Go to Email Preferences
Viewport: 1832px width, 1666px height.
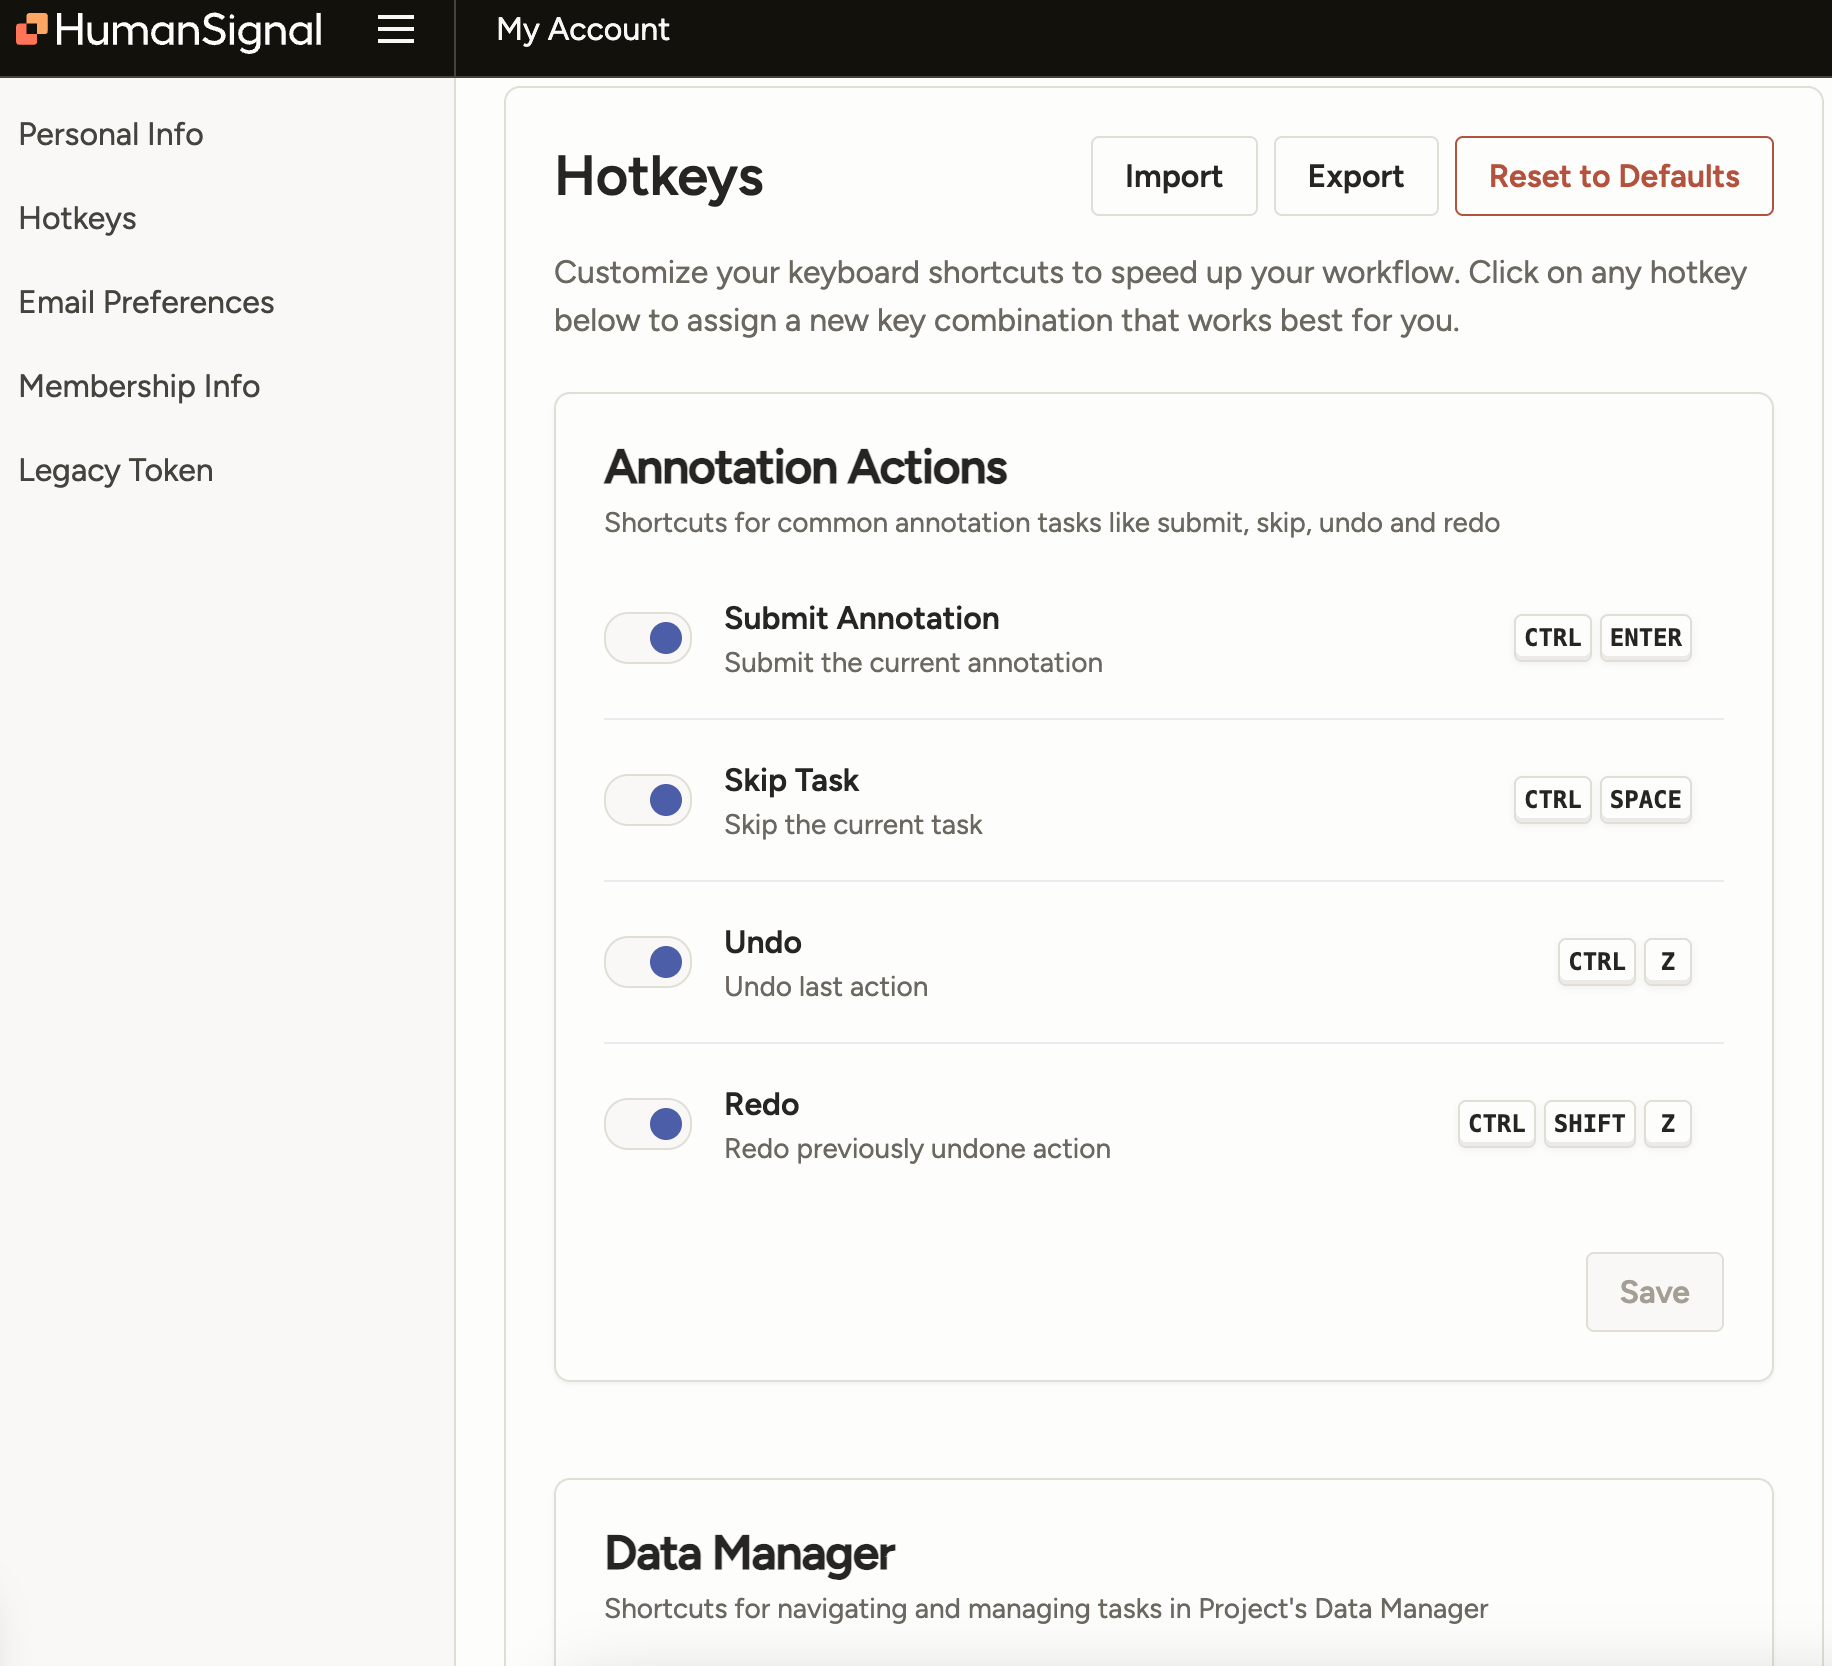pos(146,302)
